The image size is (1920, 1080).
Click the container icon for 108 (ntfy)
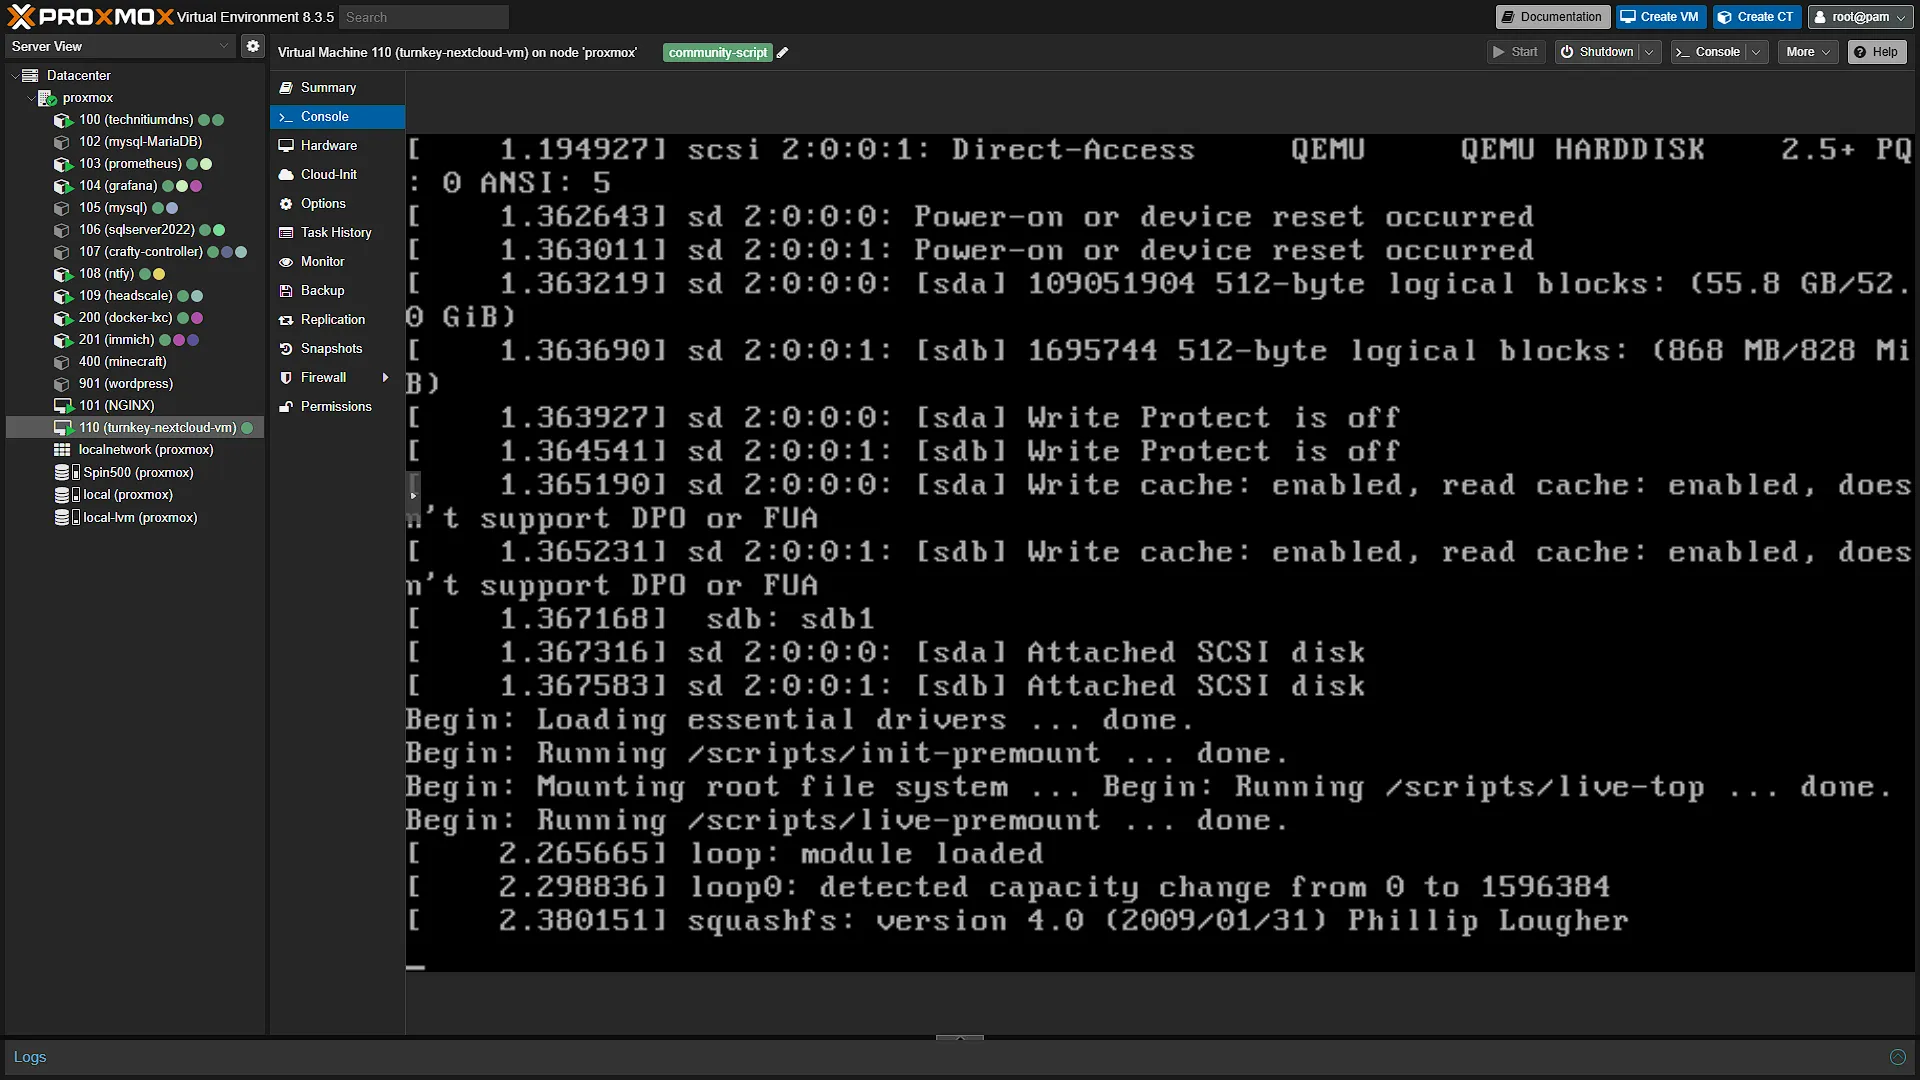point(63,274)
